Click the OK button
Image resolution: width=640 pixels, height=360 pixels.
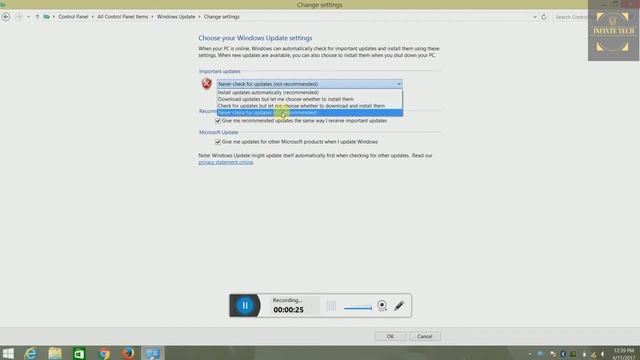tap(390, 336)
